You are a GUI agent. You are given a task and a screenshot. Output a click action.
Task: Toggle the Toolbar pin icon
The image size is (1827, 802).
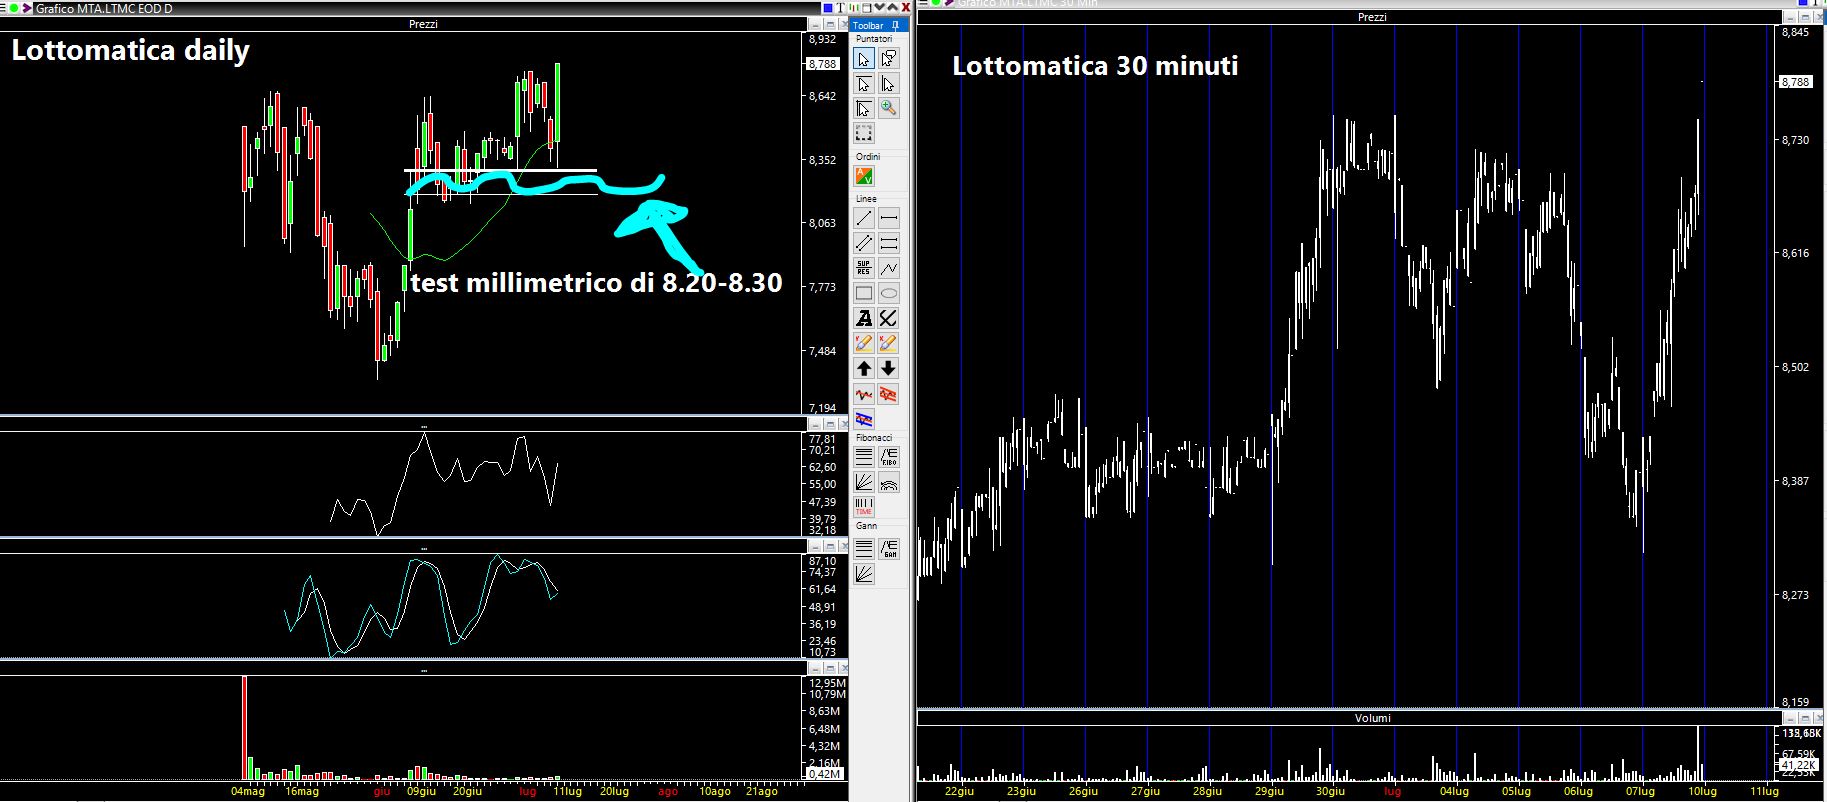895,25
